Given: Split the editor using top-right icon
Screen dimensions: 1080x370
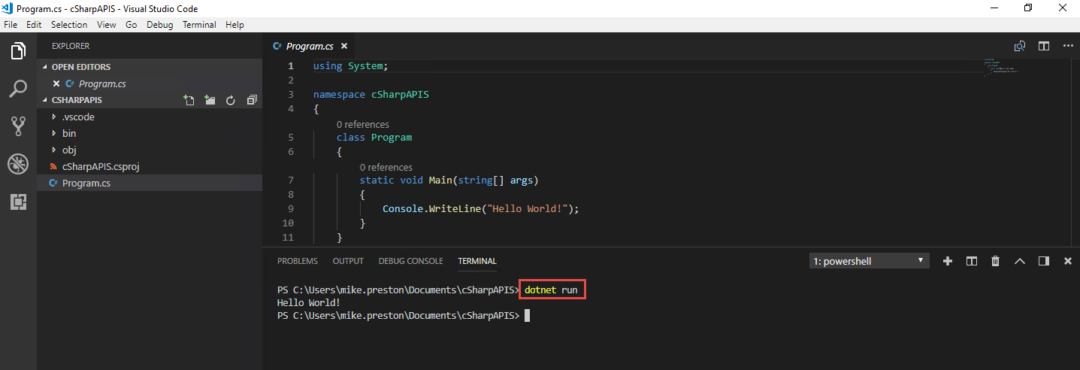Looking at the screenshot, I should (x=1044, y=46).
